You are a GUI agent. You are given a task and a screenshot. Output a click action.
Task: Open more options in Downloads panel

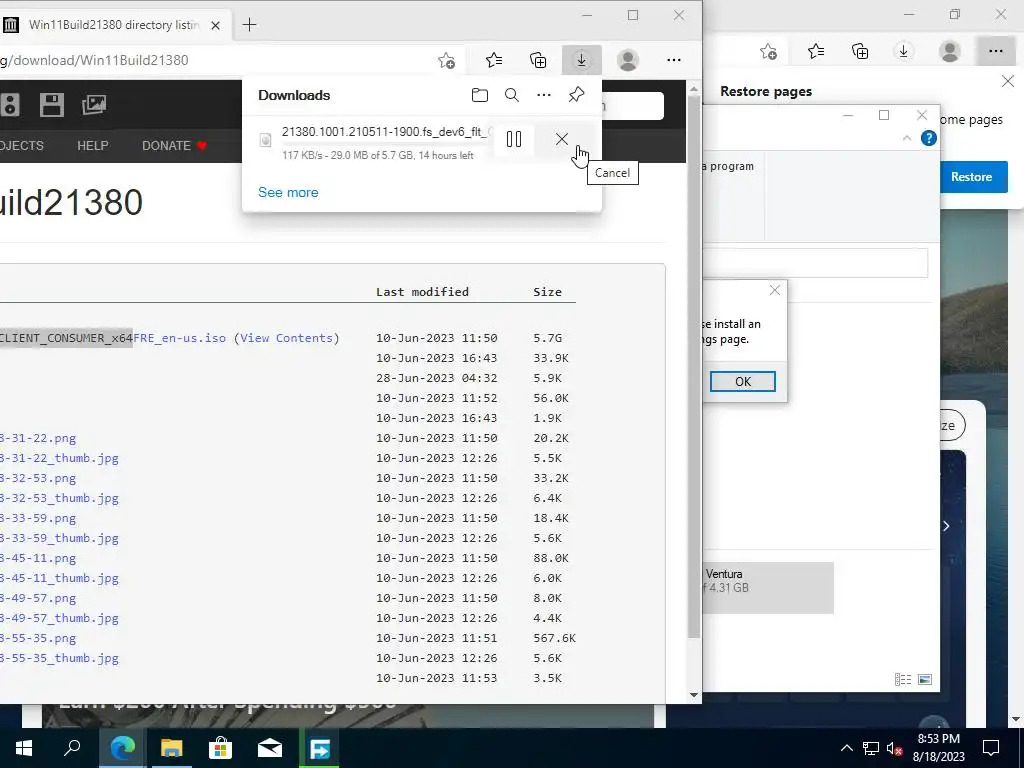tap(543, 95)
